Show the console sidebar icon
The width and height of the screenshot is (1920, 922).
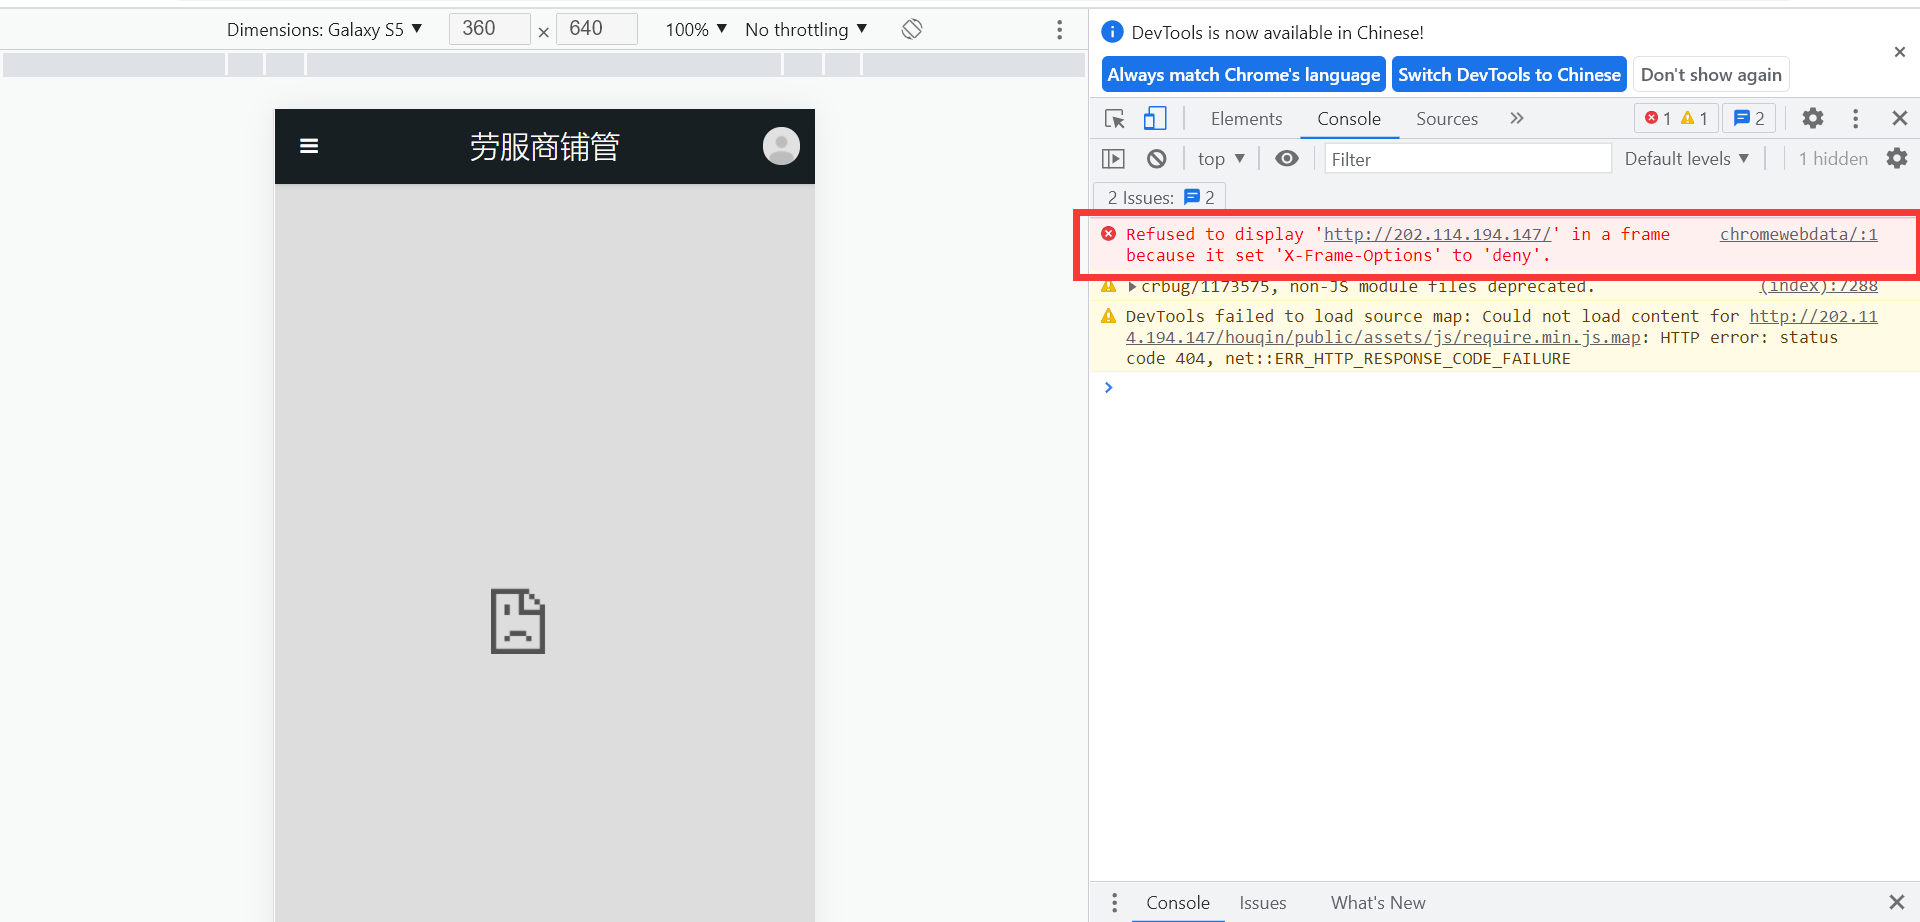pyautogui.click(x=1114, y=158)
